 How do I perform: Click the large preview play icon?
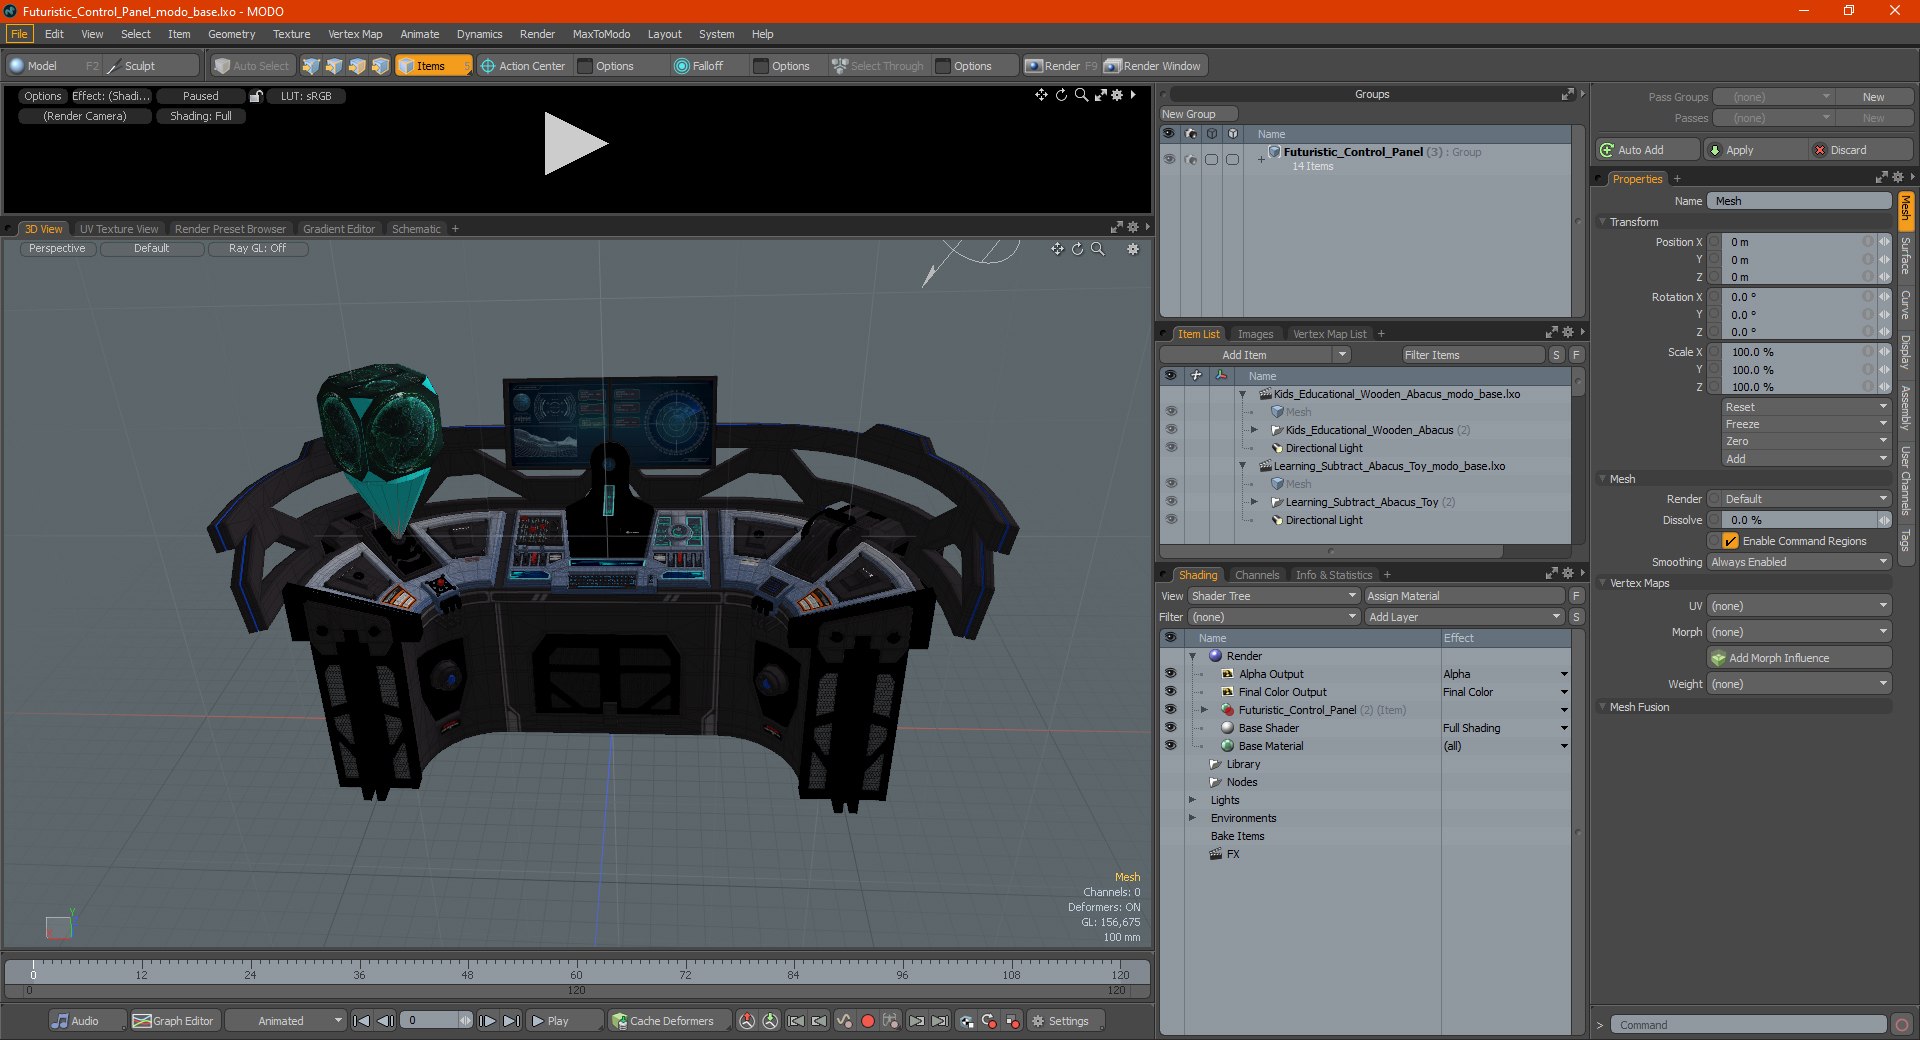(575, 144)
